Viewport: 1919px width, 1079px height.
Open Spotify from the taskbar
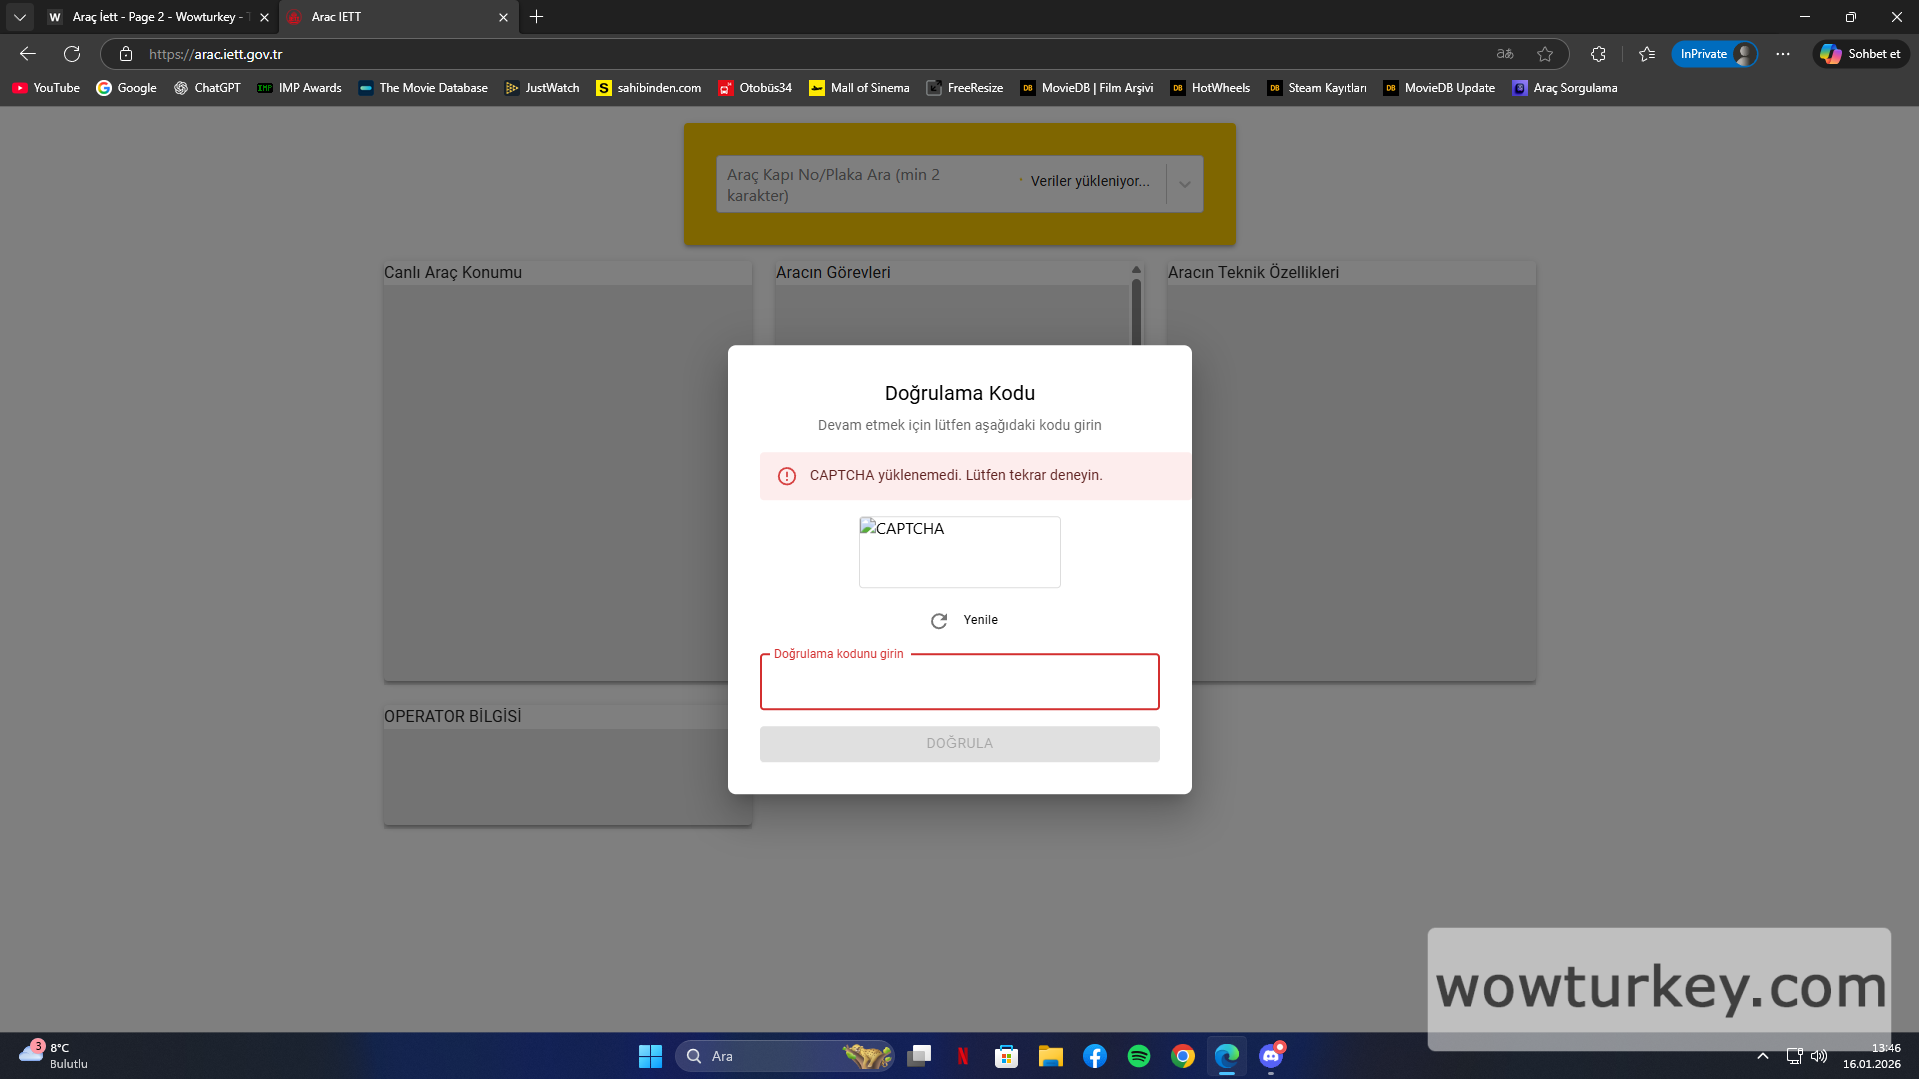1138,1056
